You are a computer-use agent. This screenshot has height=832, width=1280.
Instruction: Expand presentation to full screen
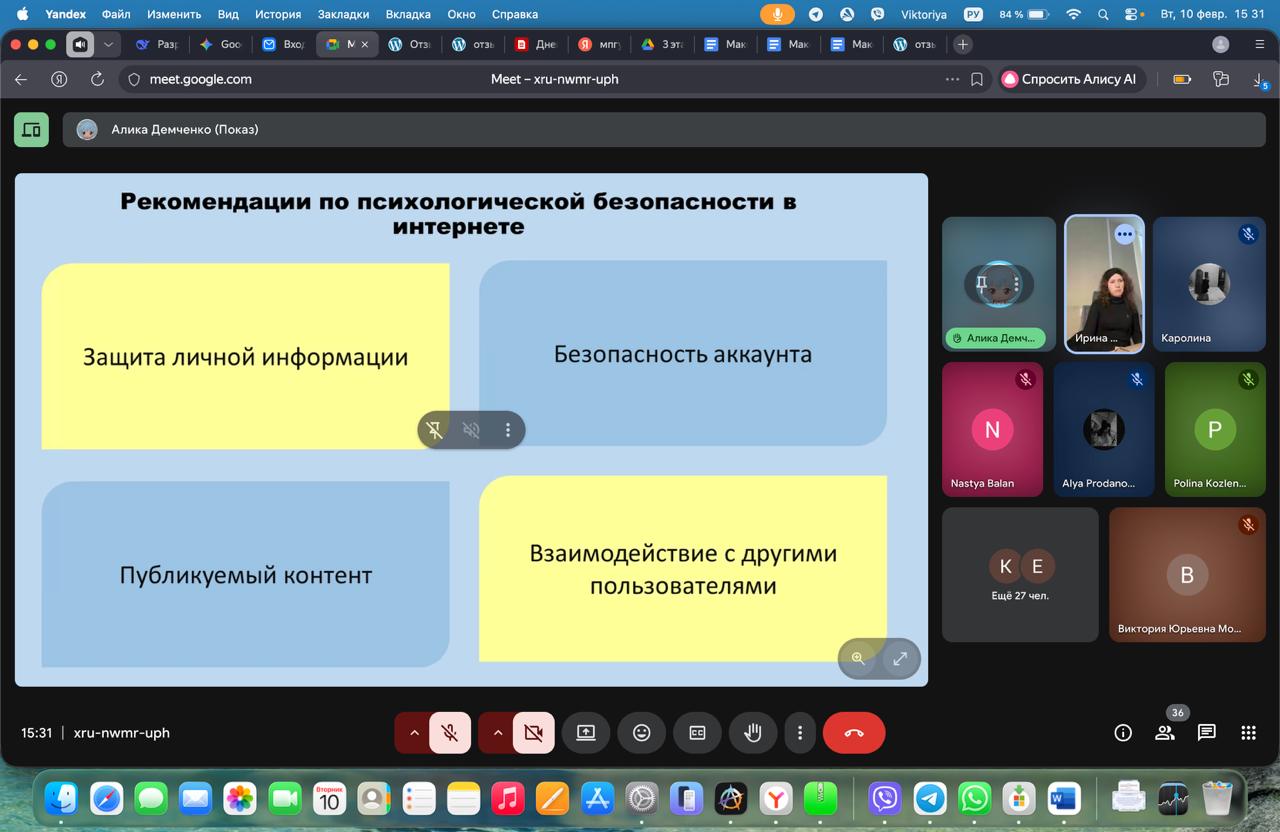pyautogui.click(x=900, y=659)
